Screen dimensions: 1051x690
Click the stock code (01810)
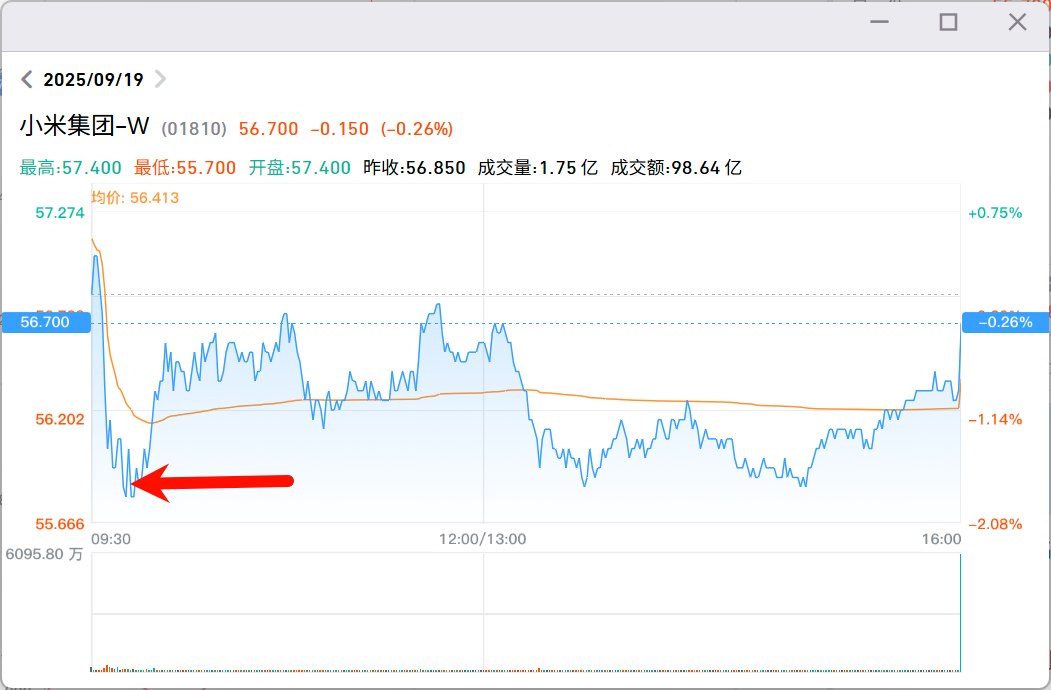tap(194, 129)
